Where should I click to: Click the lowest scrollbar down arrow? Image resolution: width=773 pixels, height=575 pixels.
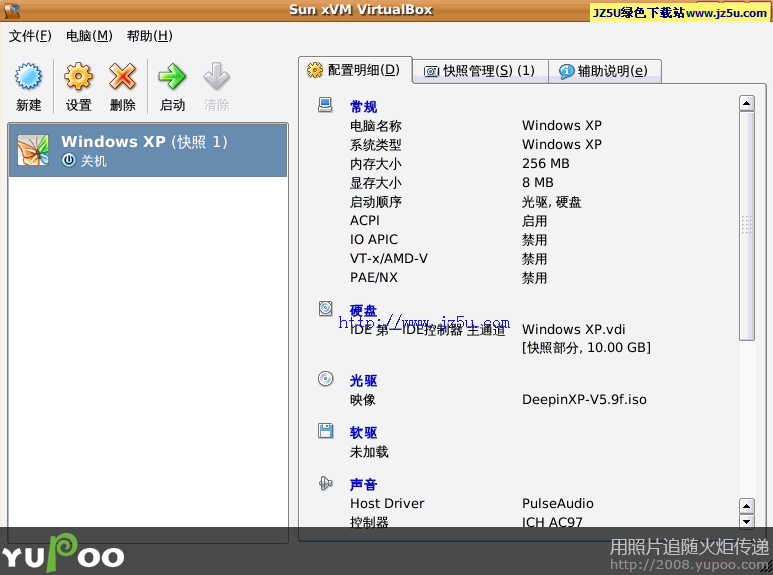click(x=746, y=521)
